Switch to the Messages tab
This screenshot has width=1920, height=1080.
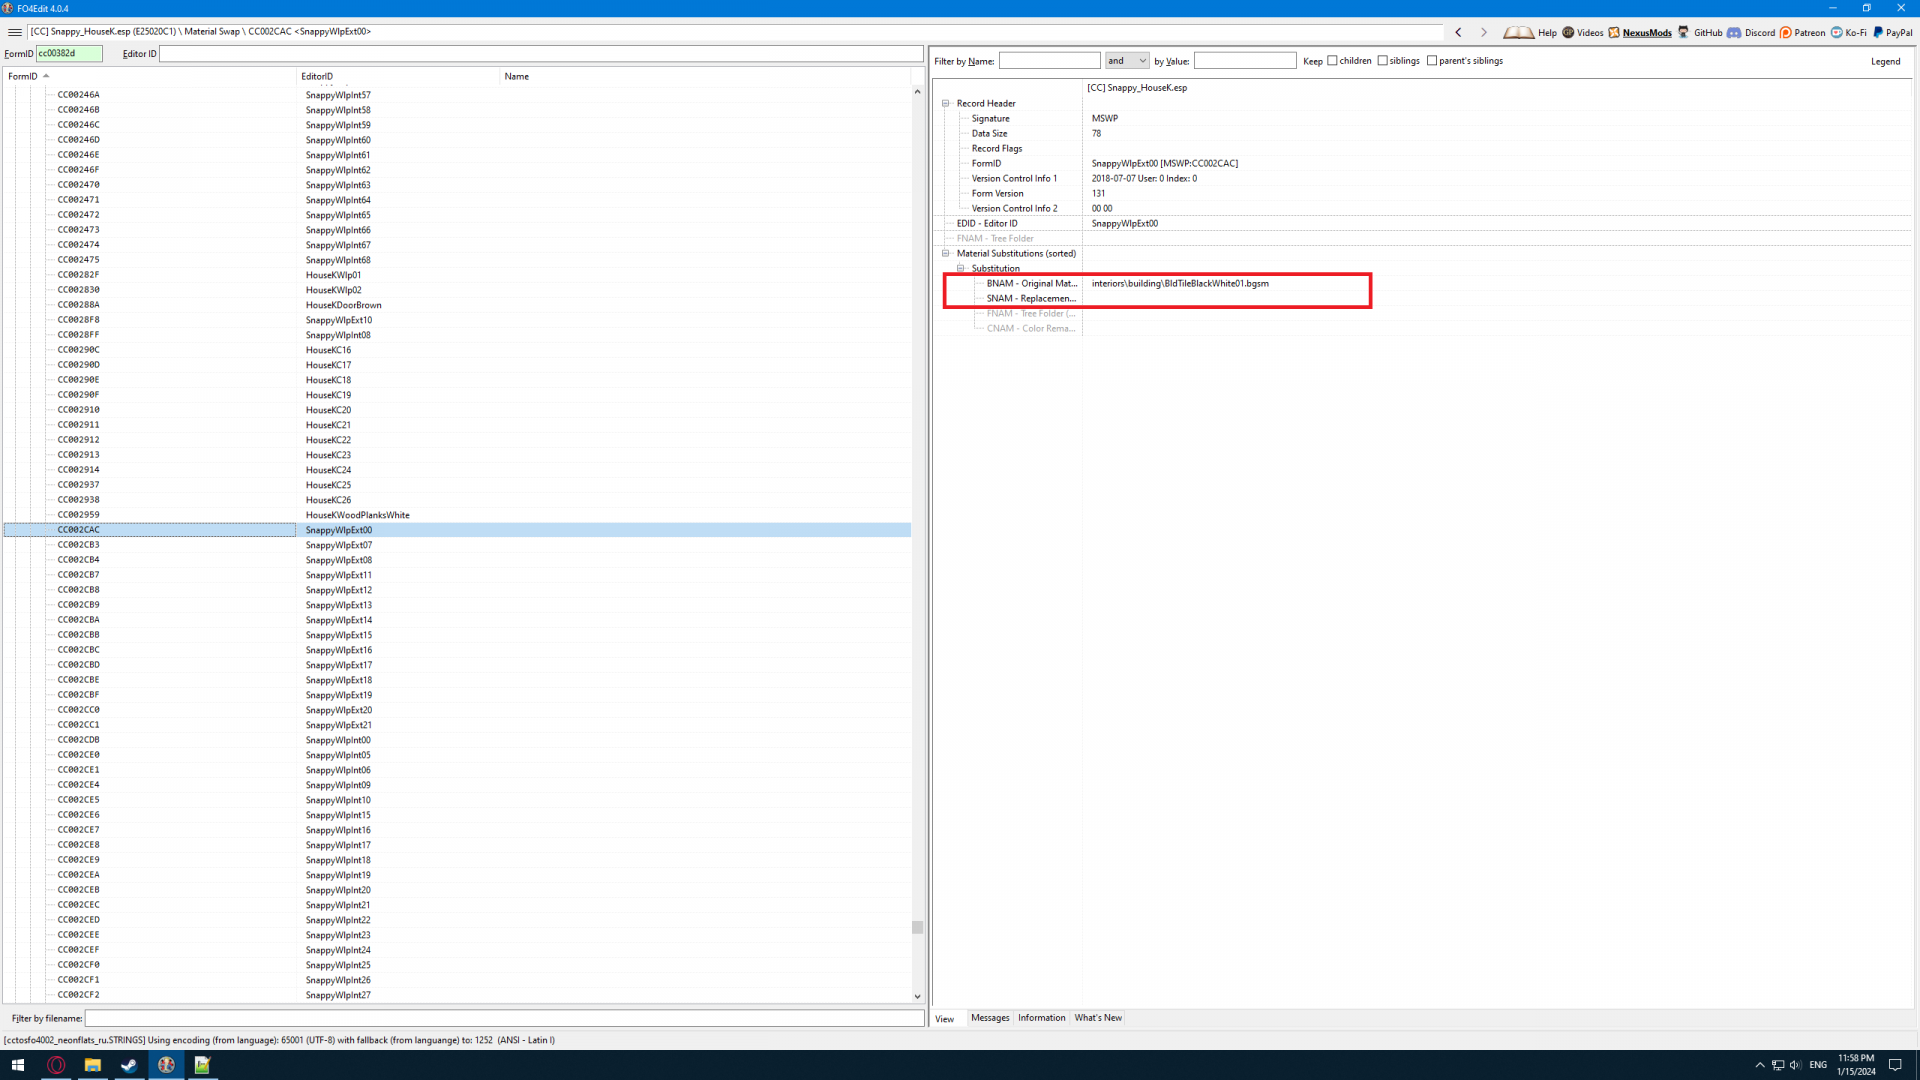(x=990, y=1018)
